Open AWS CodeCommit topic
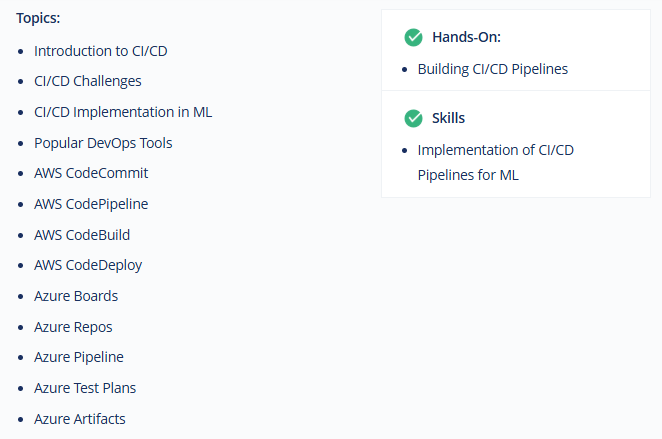Viewport: 662px width, 439px height. tap(91, 173)
